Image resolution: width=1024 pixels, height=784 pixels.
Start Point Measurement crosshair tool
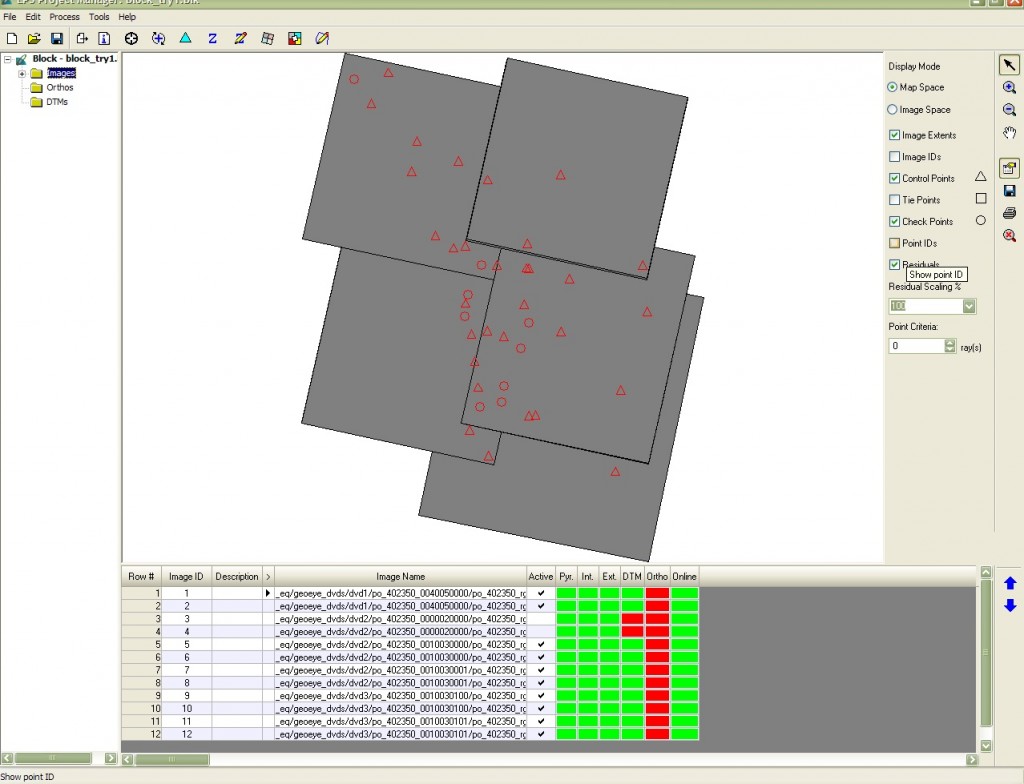coord(131,39)
